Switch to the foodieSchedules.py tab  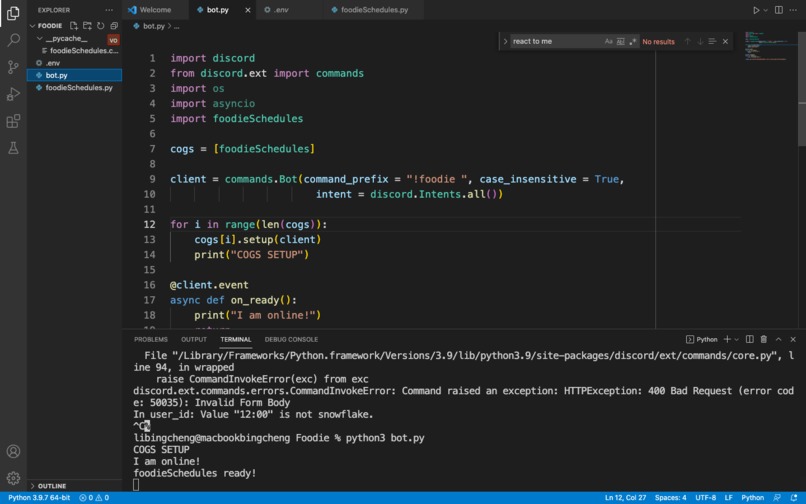coord(374,10)
